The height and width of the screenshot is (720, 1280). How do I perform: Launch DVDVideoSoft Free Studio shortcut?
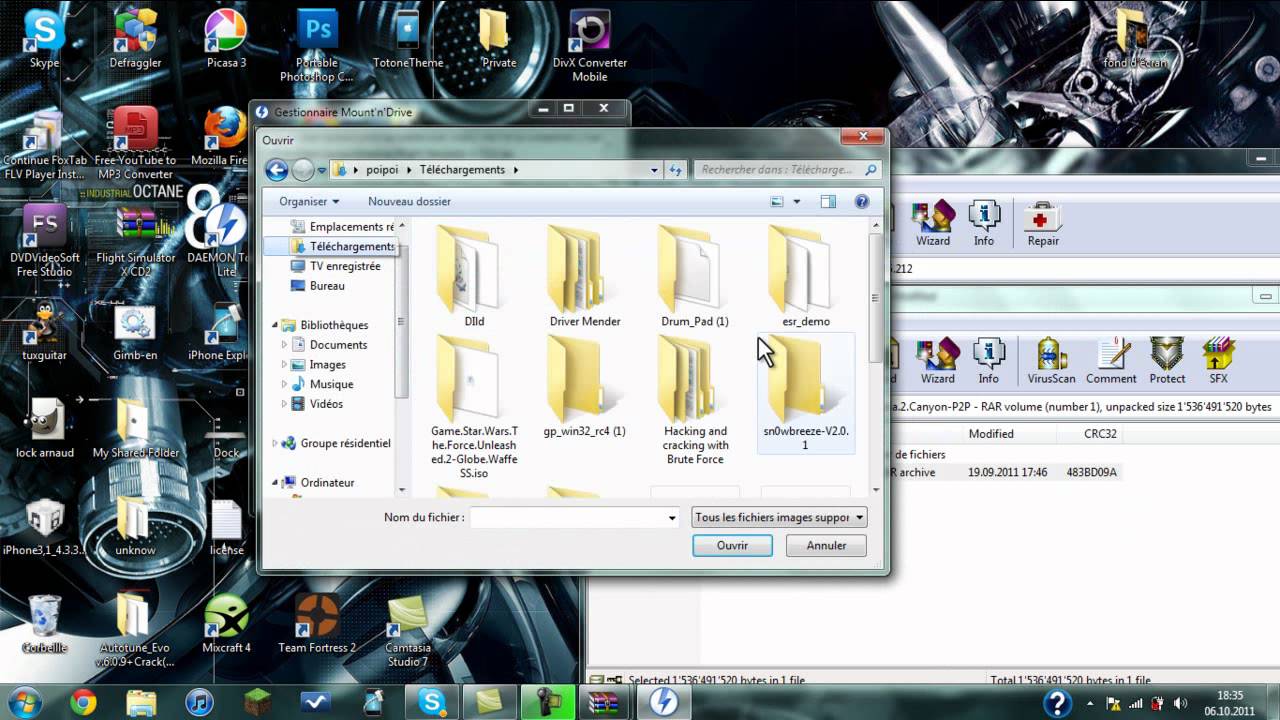point(44,241)
